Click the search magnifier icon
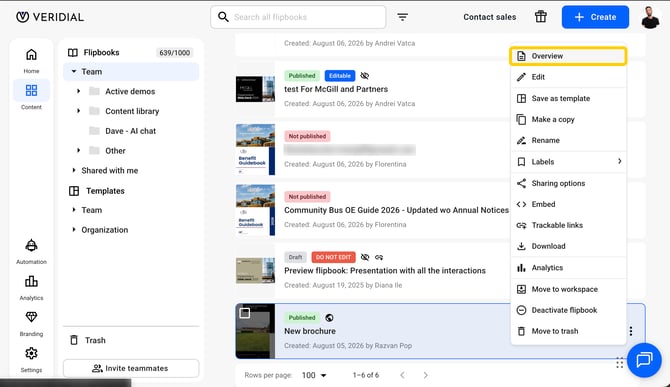The image size is (670, 387). tap(223, 17)
